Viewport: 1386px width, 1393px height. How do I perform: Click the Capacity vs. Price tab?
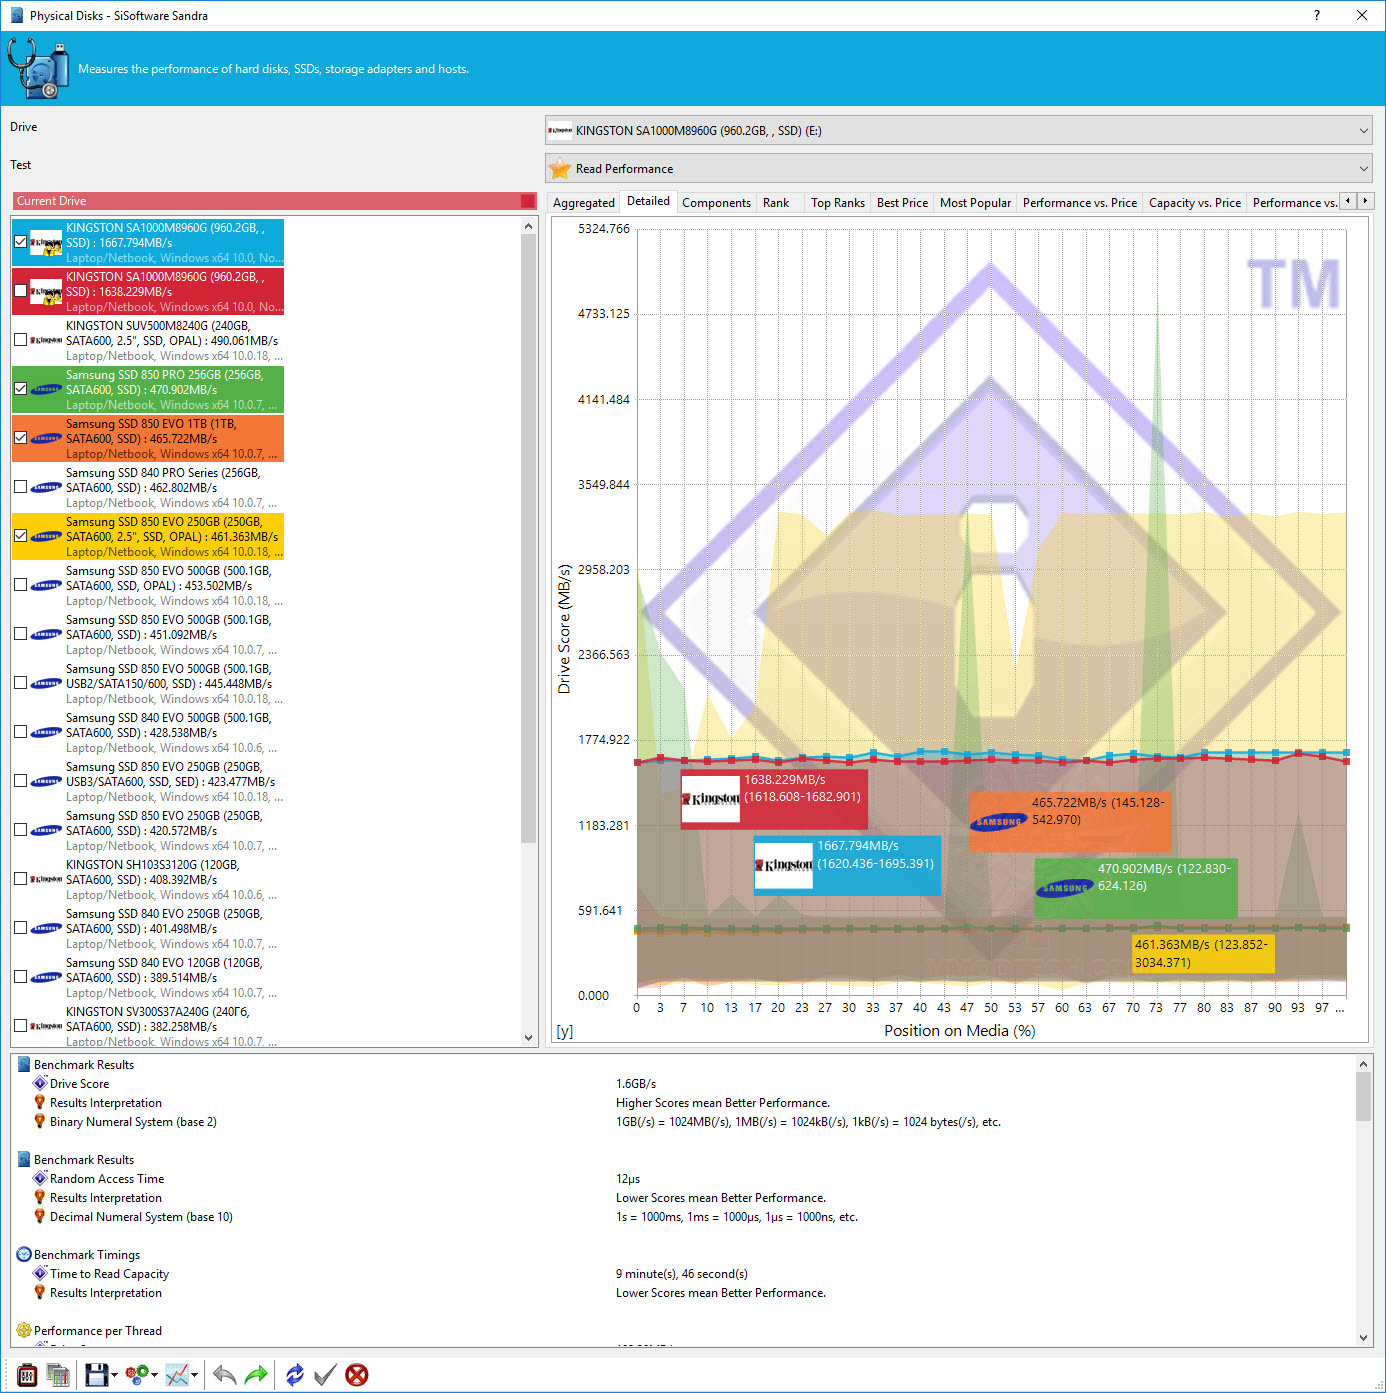point(1195,202)
